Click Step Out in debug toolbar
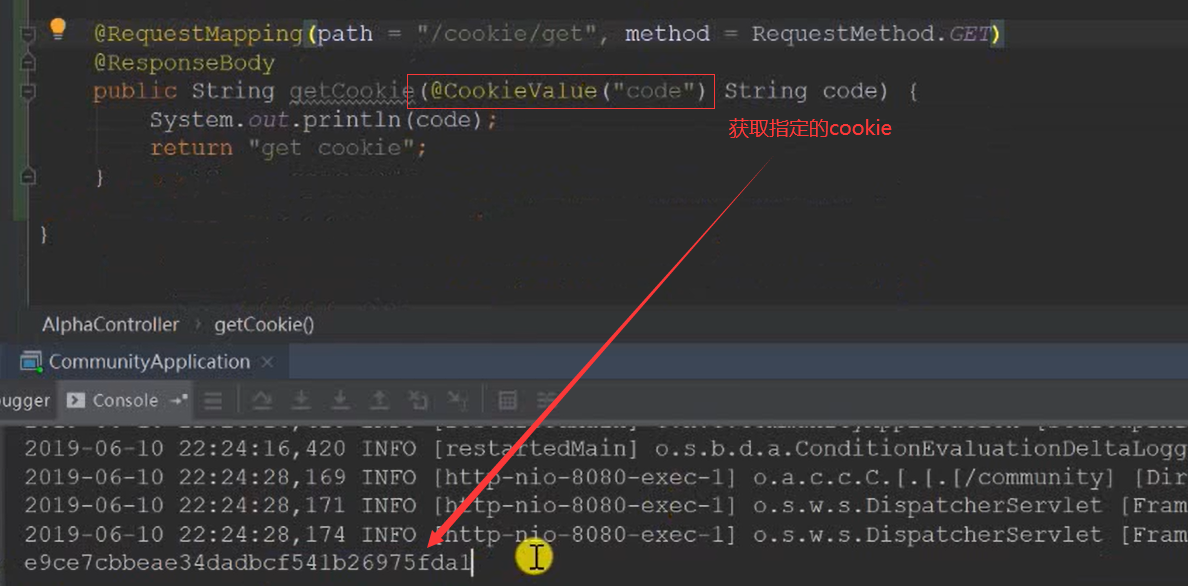Screen dimensions: 1188x586 click(379, 400)
